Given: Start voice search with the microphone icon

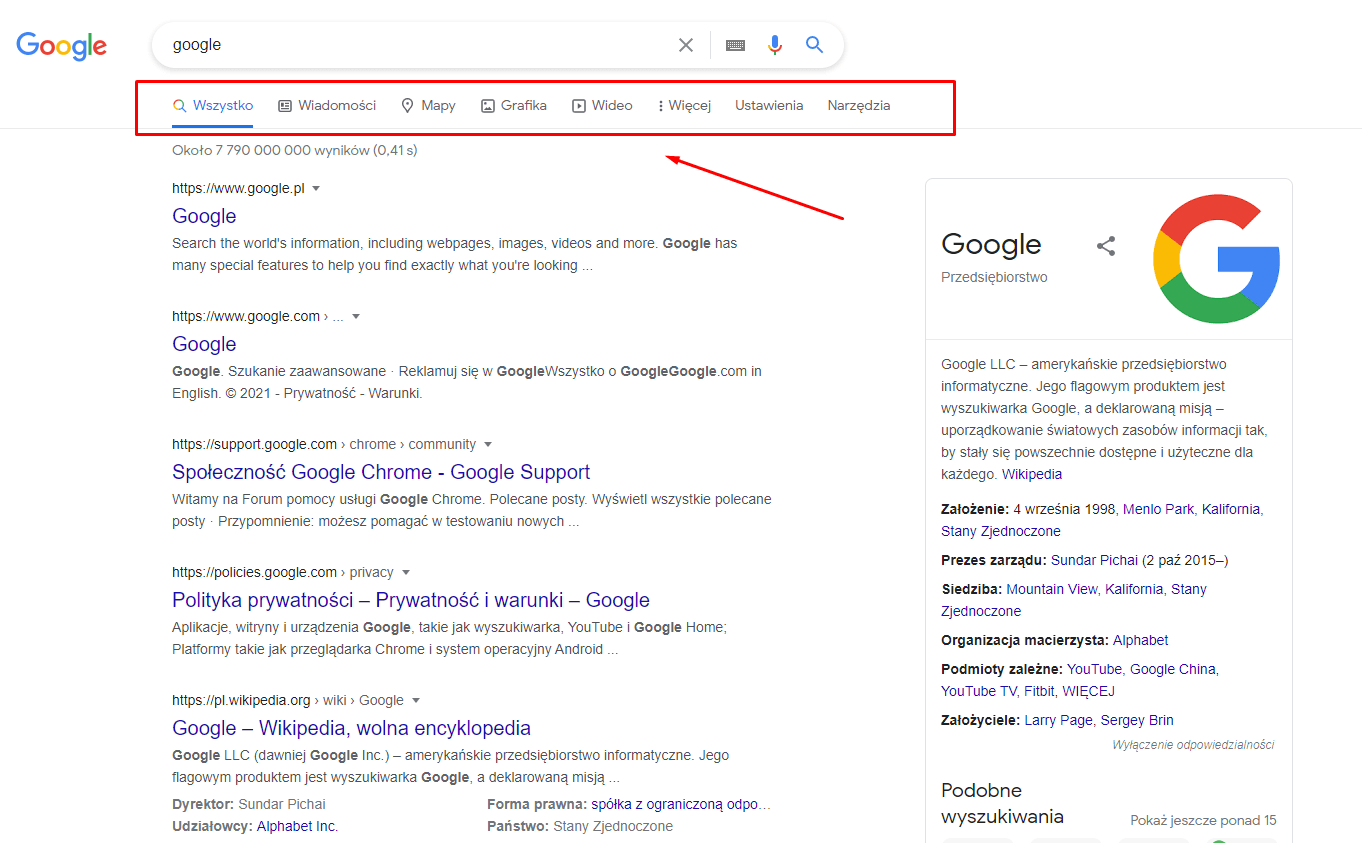Looking at the screenshot, I should [x=774, y=45].
